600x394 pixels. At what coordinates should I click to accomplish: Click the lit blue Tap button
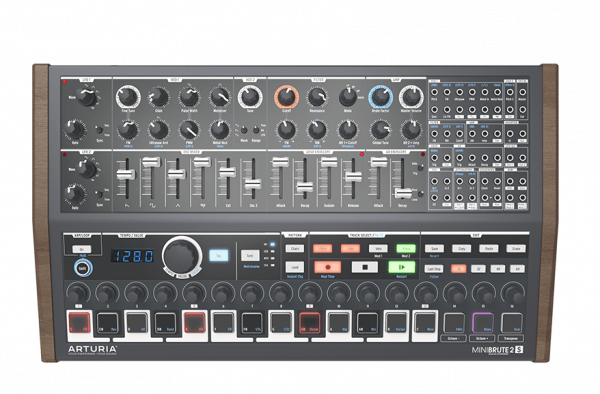click(x=219, y=255)
